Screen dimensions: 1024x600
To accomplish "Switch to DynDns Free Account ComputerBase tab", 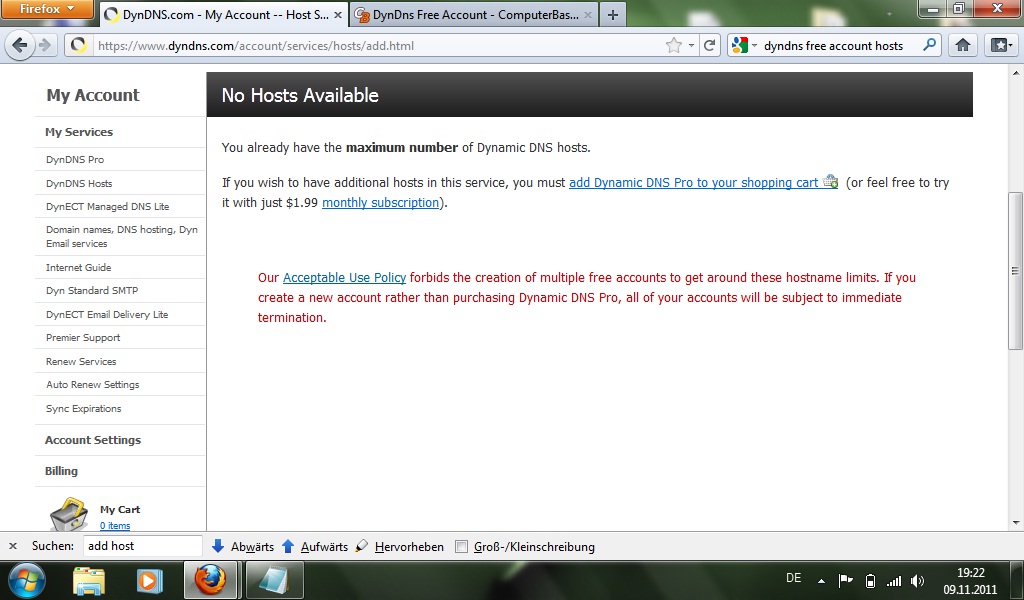I will click(474, 14).
